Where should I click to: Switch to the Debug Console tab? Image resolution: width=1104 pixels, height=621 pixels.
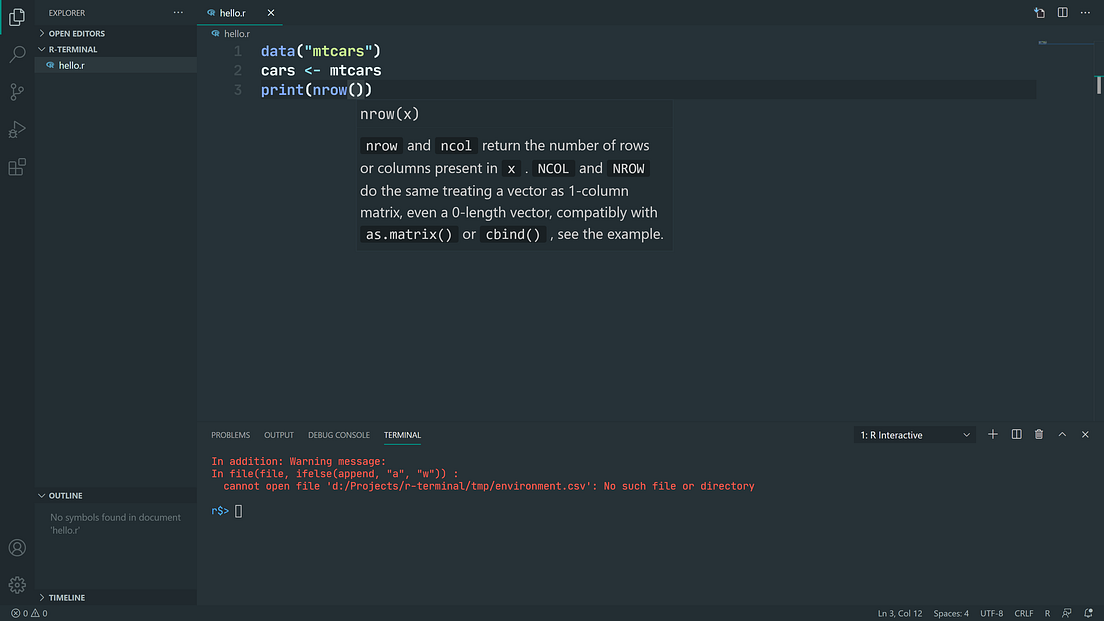click(338, 435)
